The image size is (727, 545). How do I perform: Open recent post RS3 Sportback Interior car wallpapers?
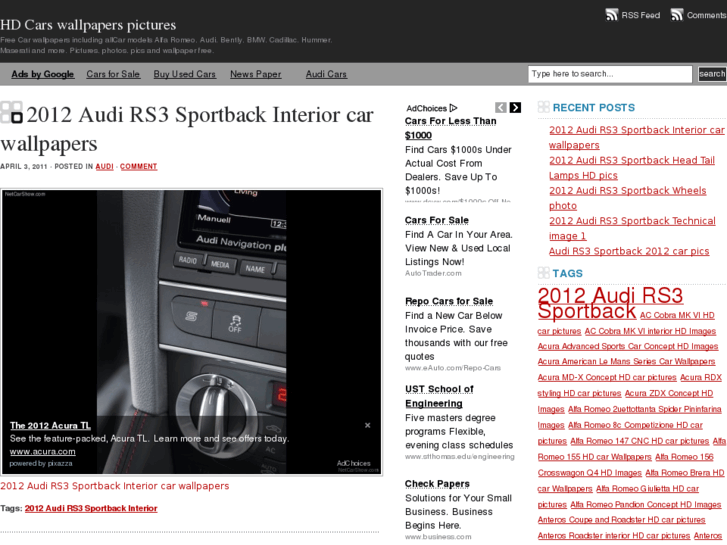637,137
